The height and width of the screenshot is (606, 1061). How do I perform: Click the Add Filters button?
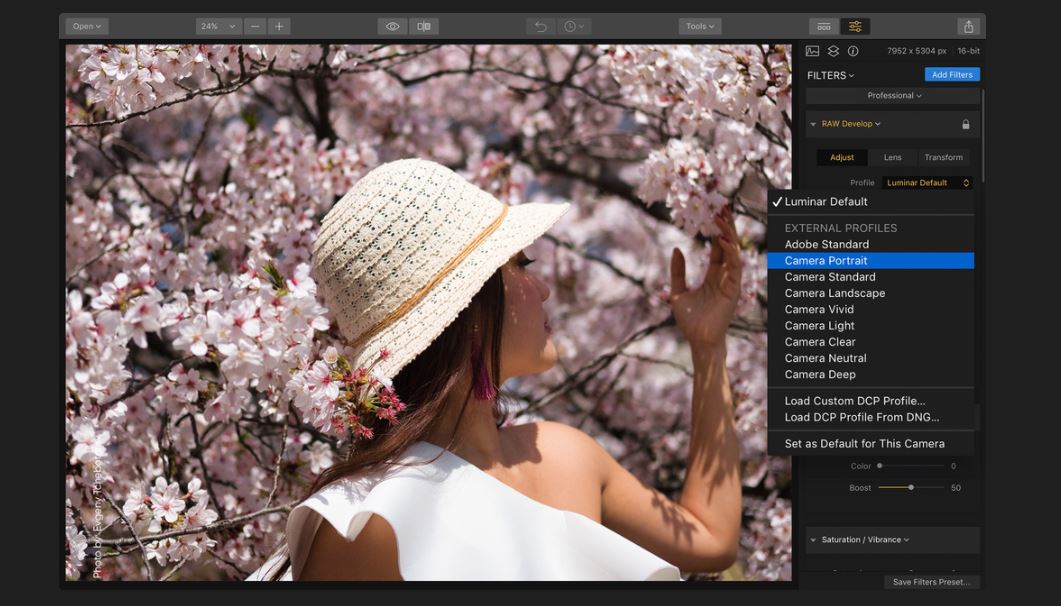click(952, 75)
